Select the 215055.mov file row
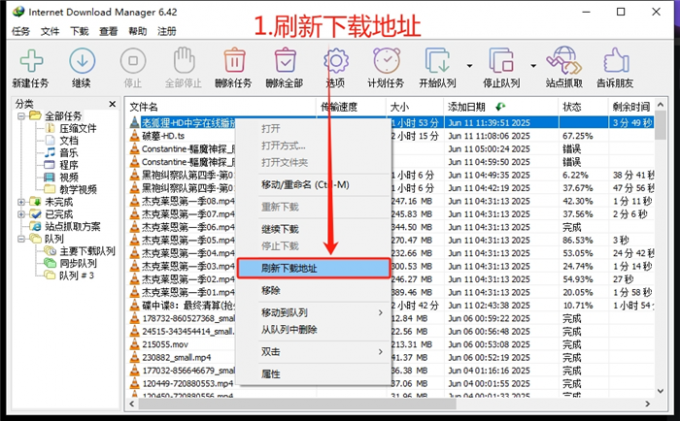The width and height of the screenshot is (680, 421). 390,344
